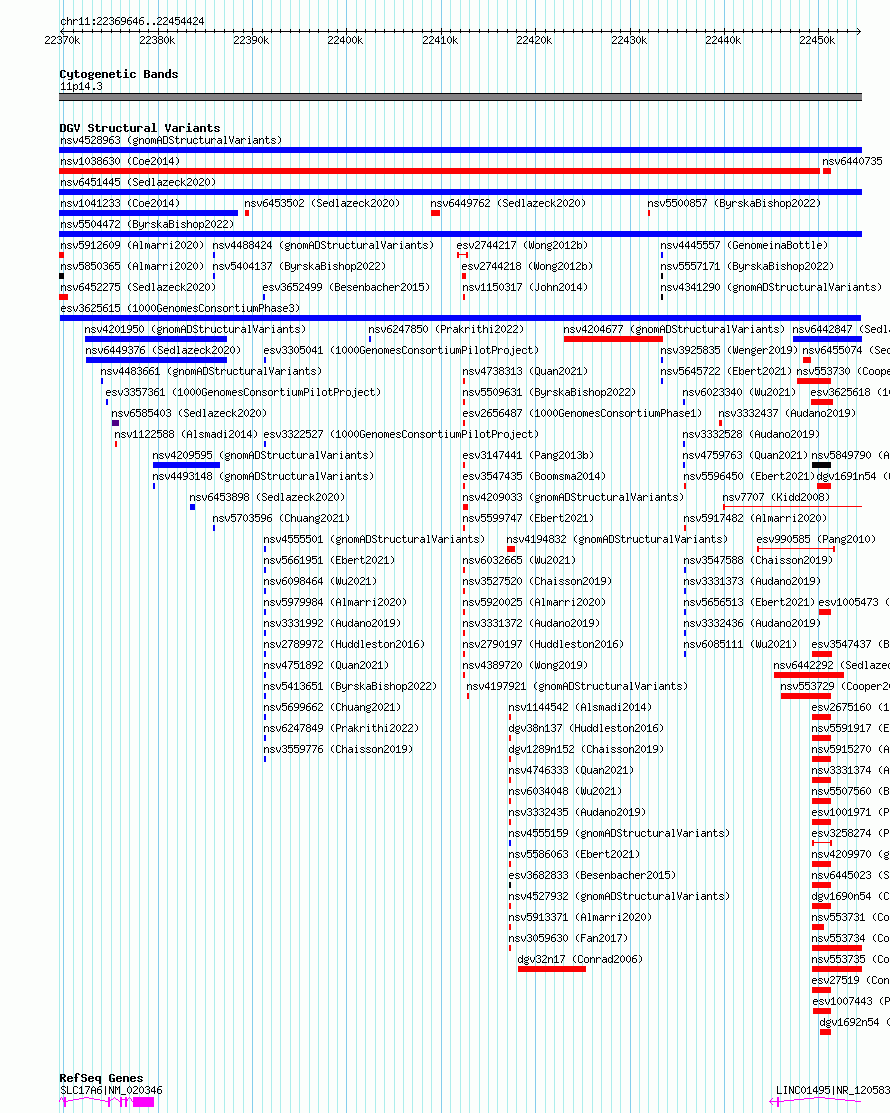Click the black bar under nsv5849790

[821, 465]
